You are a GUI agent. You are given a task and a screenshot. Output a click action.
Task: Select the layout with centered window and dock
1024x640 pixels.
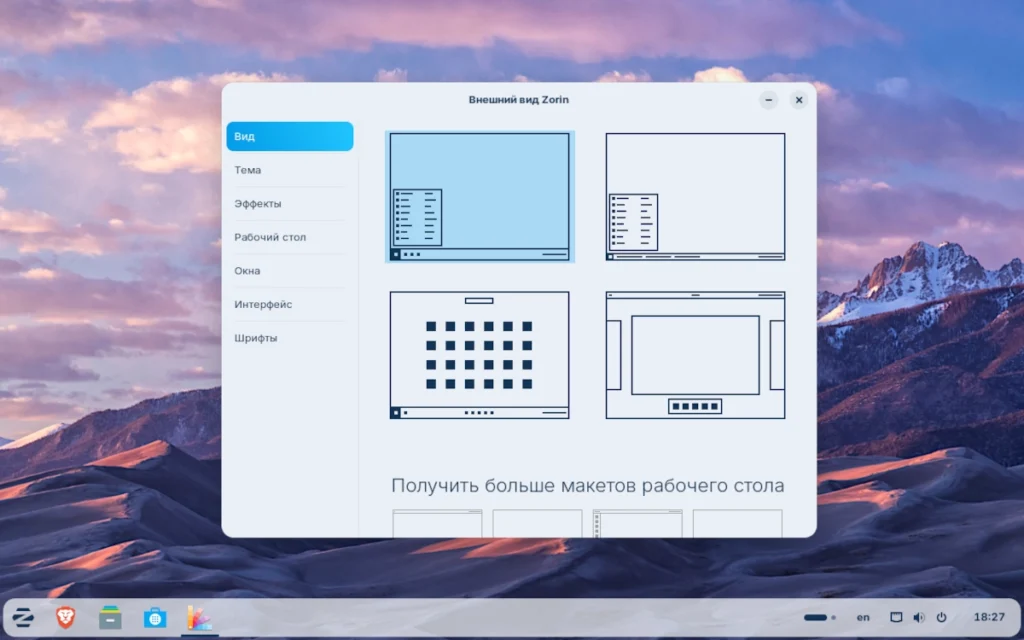[x=696, y=355]
